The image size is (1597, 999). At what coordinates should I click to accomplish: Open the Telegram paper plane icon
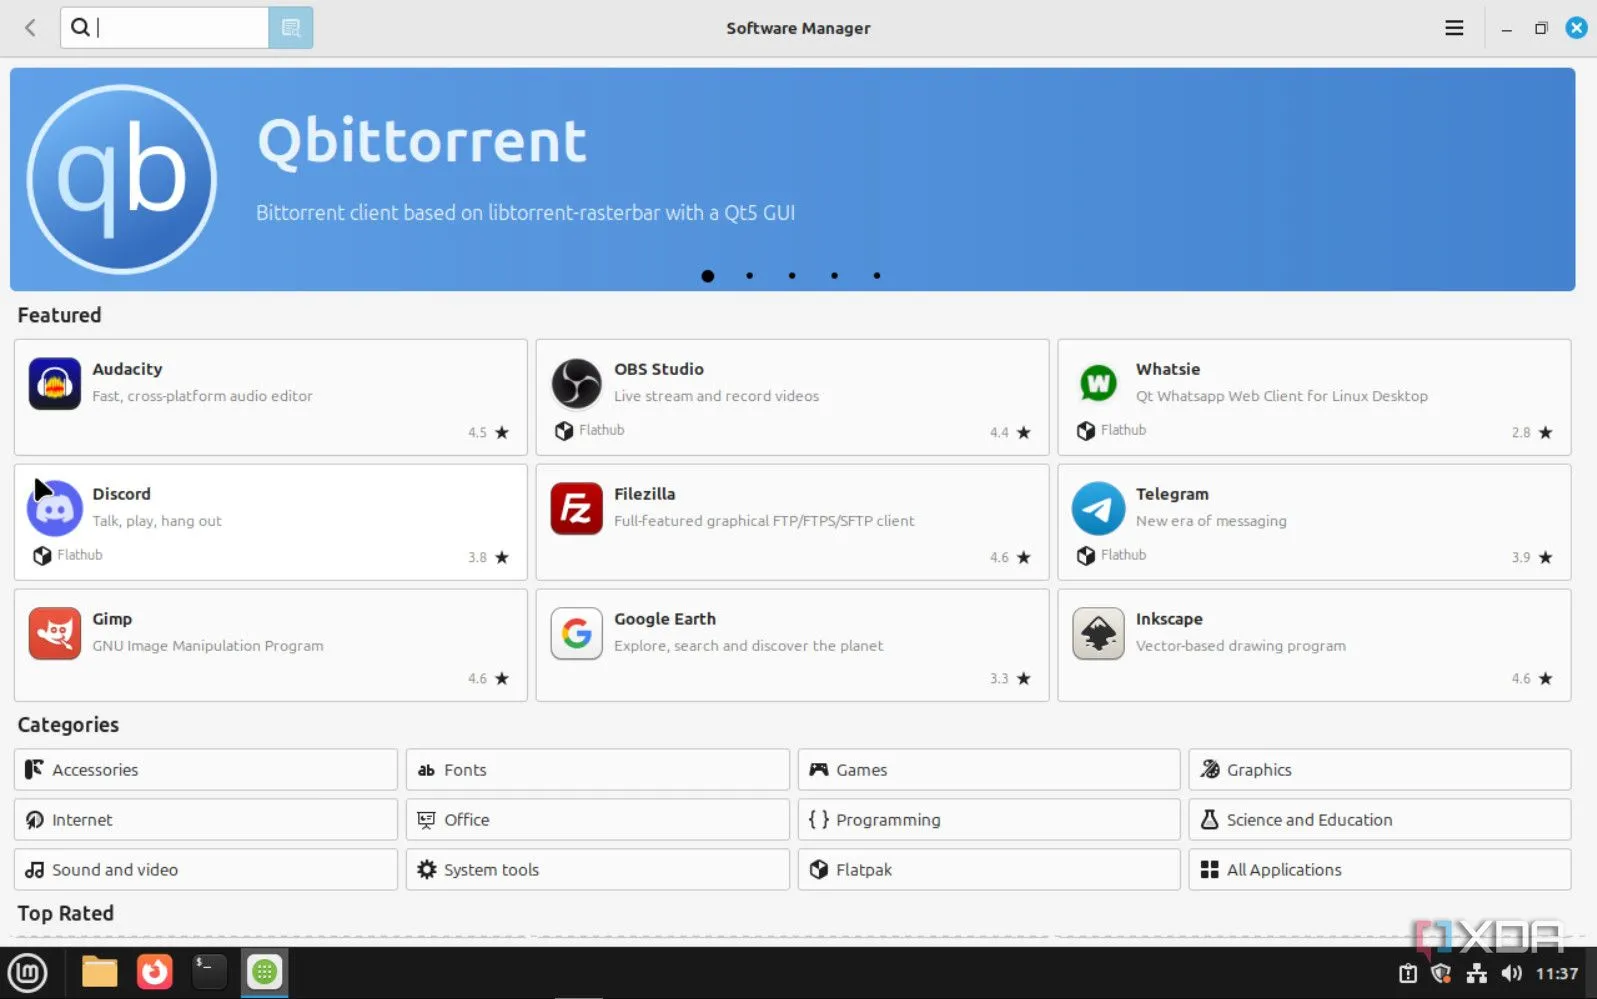(x=1098, y=509)
